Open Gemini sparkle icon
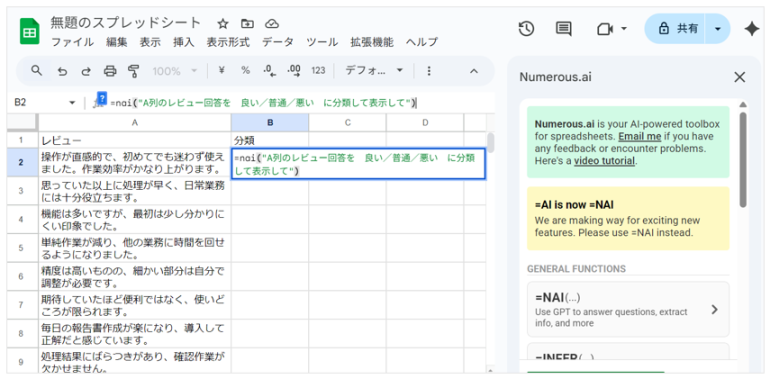Screen dimensions: 770x379 click(x=751, y=29)
